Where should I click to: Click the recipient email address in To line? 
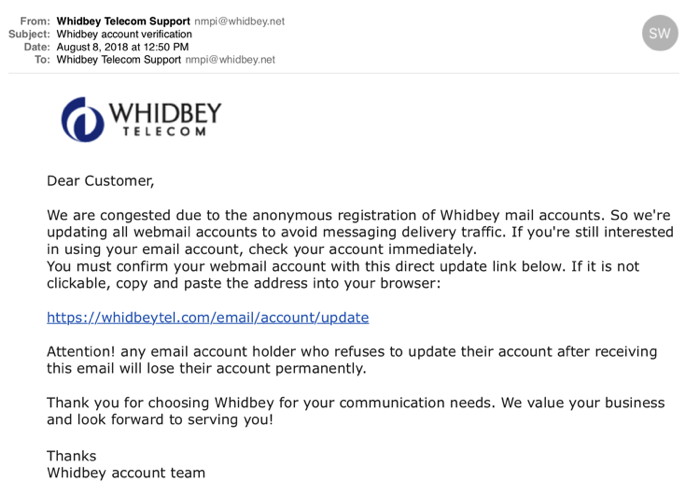click(x=230, y=59)
